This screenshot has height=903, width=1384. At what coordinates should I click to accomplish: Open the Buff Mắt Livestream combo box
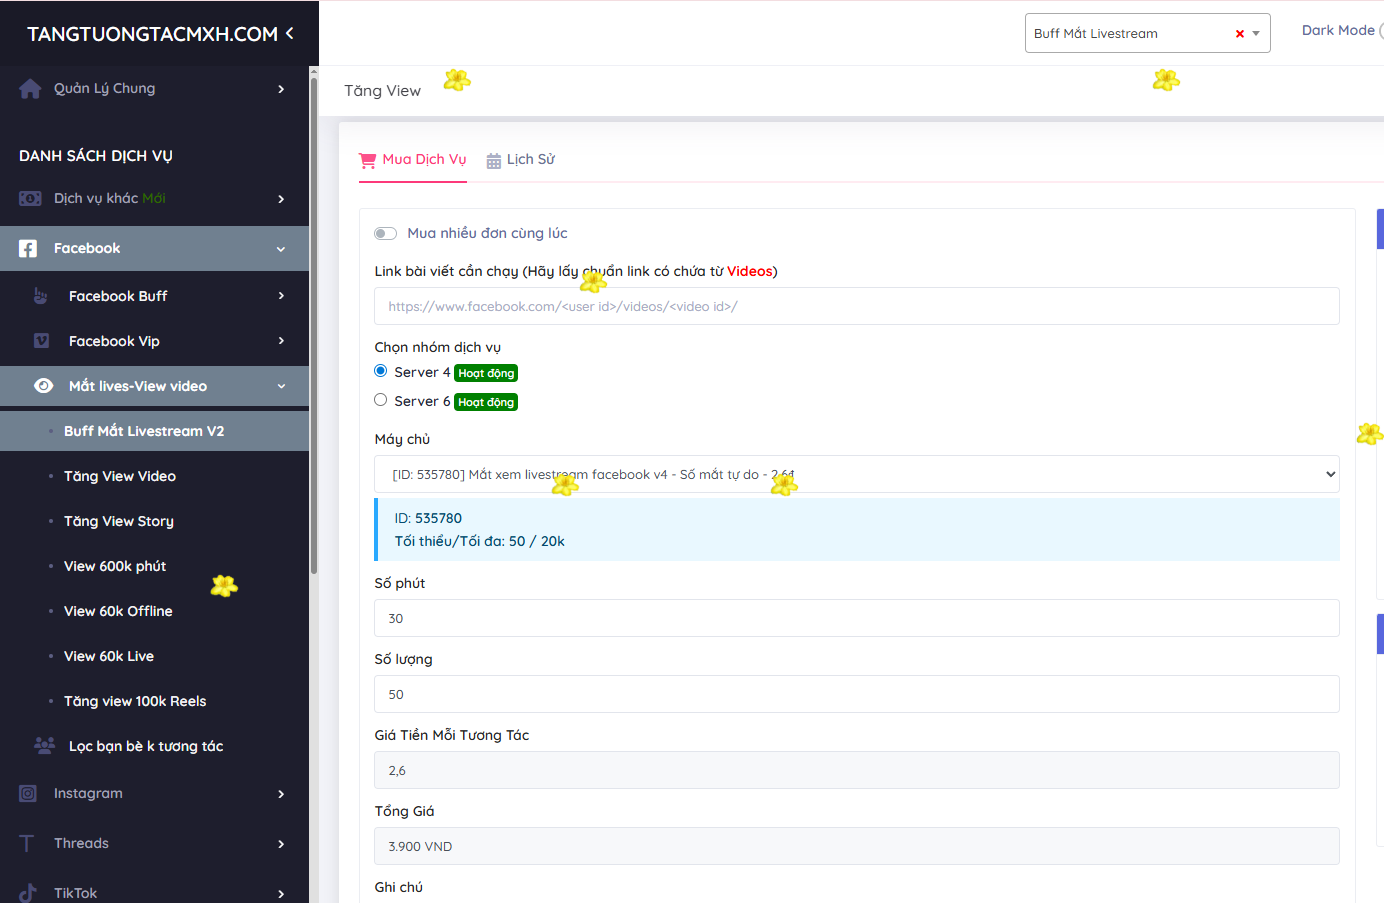[1130, 34]
